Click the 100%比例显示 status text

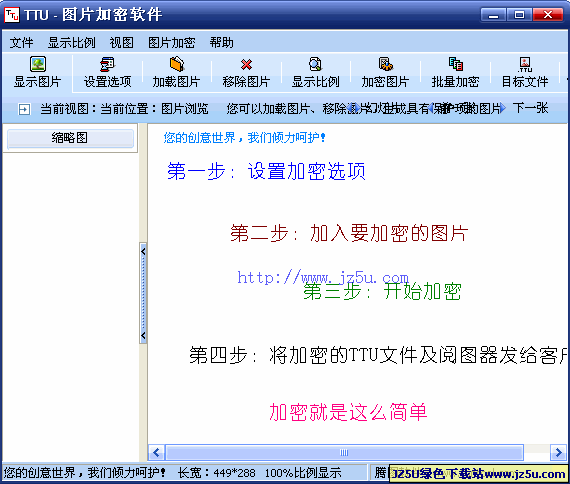[303, 473]
